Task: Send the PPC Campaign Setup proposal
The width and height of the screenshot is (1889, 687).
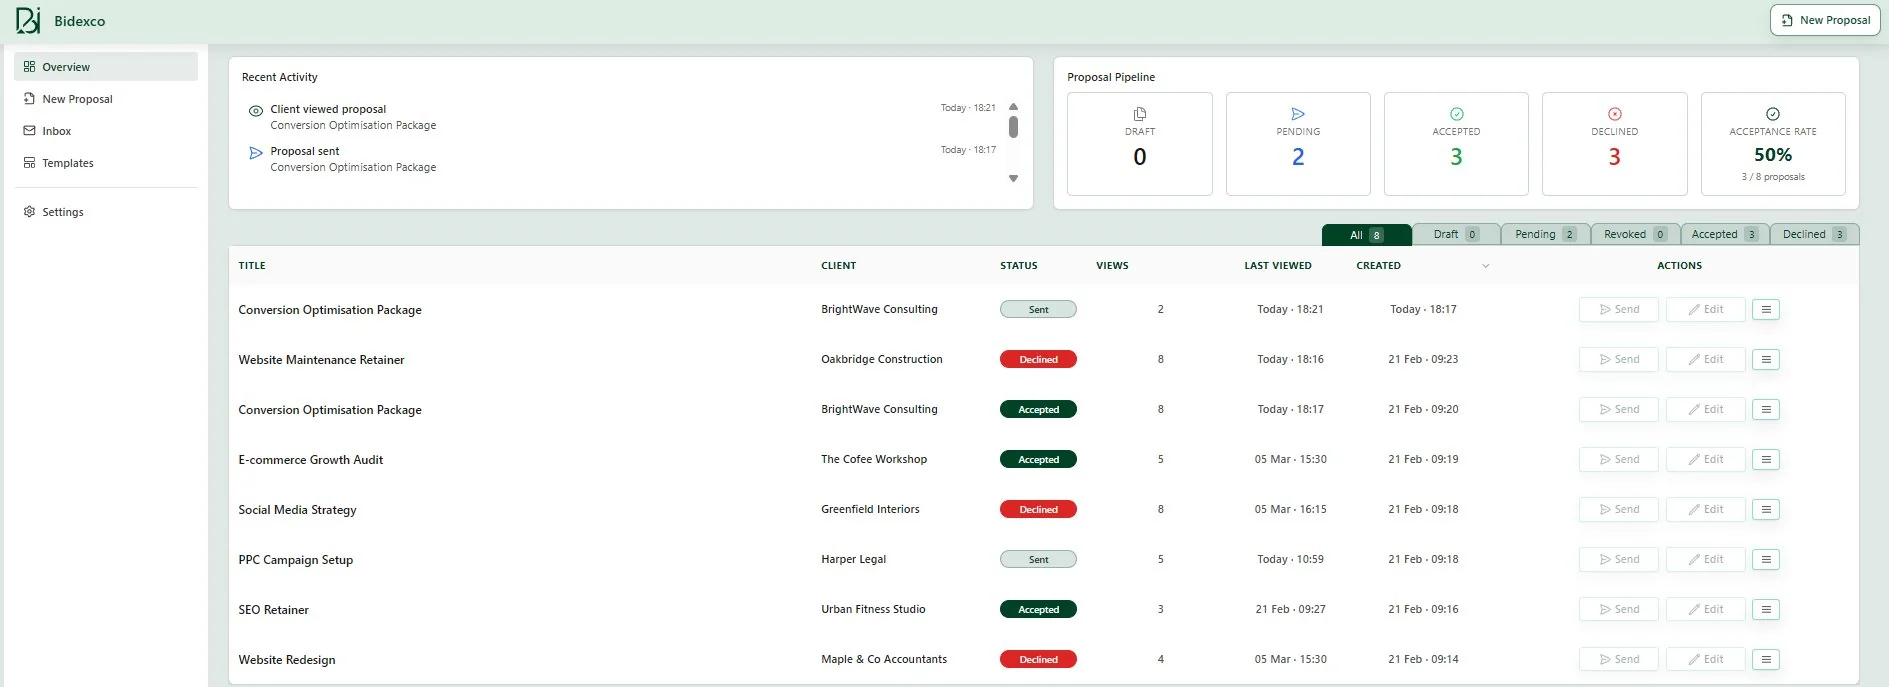Action: (1618, 559)
